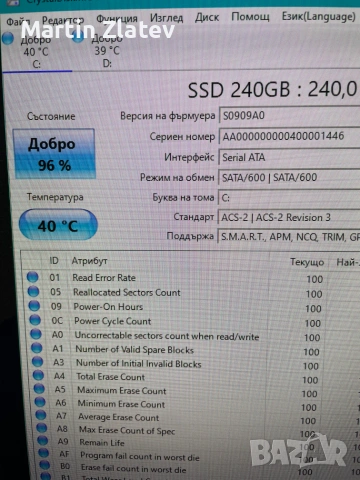
Task: Open the Диск menu
Action: (207, 17)
